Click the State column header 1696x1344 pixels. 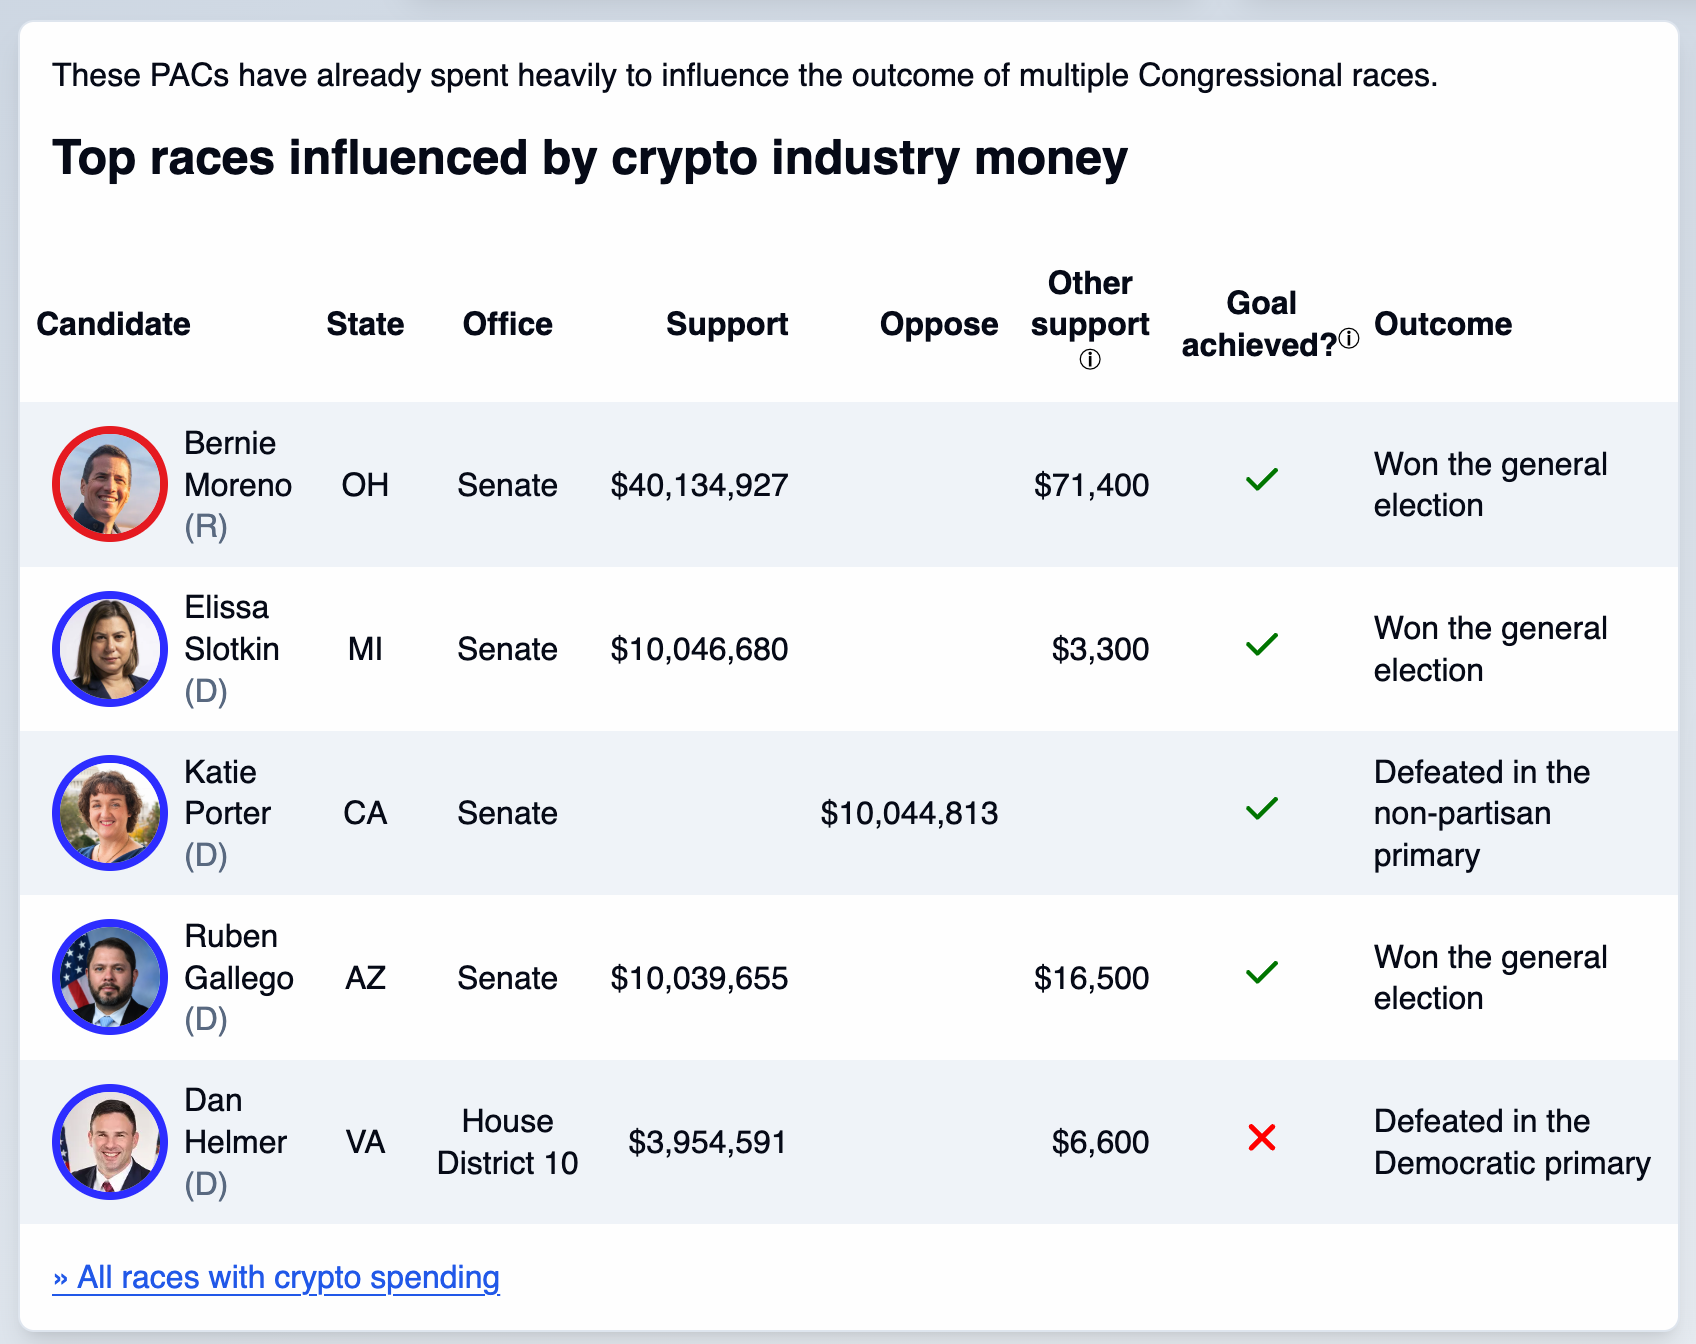coord(365,324)
